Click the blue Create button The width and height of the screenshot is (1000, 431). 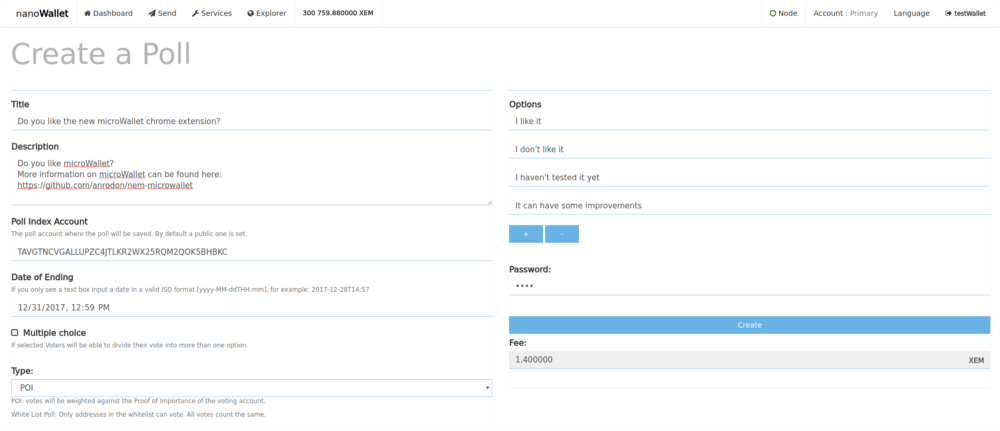(749, 325)
